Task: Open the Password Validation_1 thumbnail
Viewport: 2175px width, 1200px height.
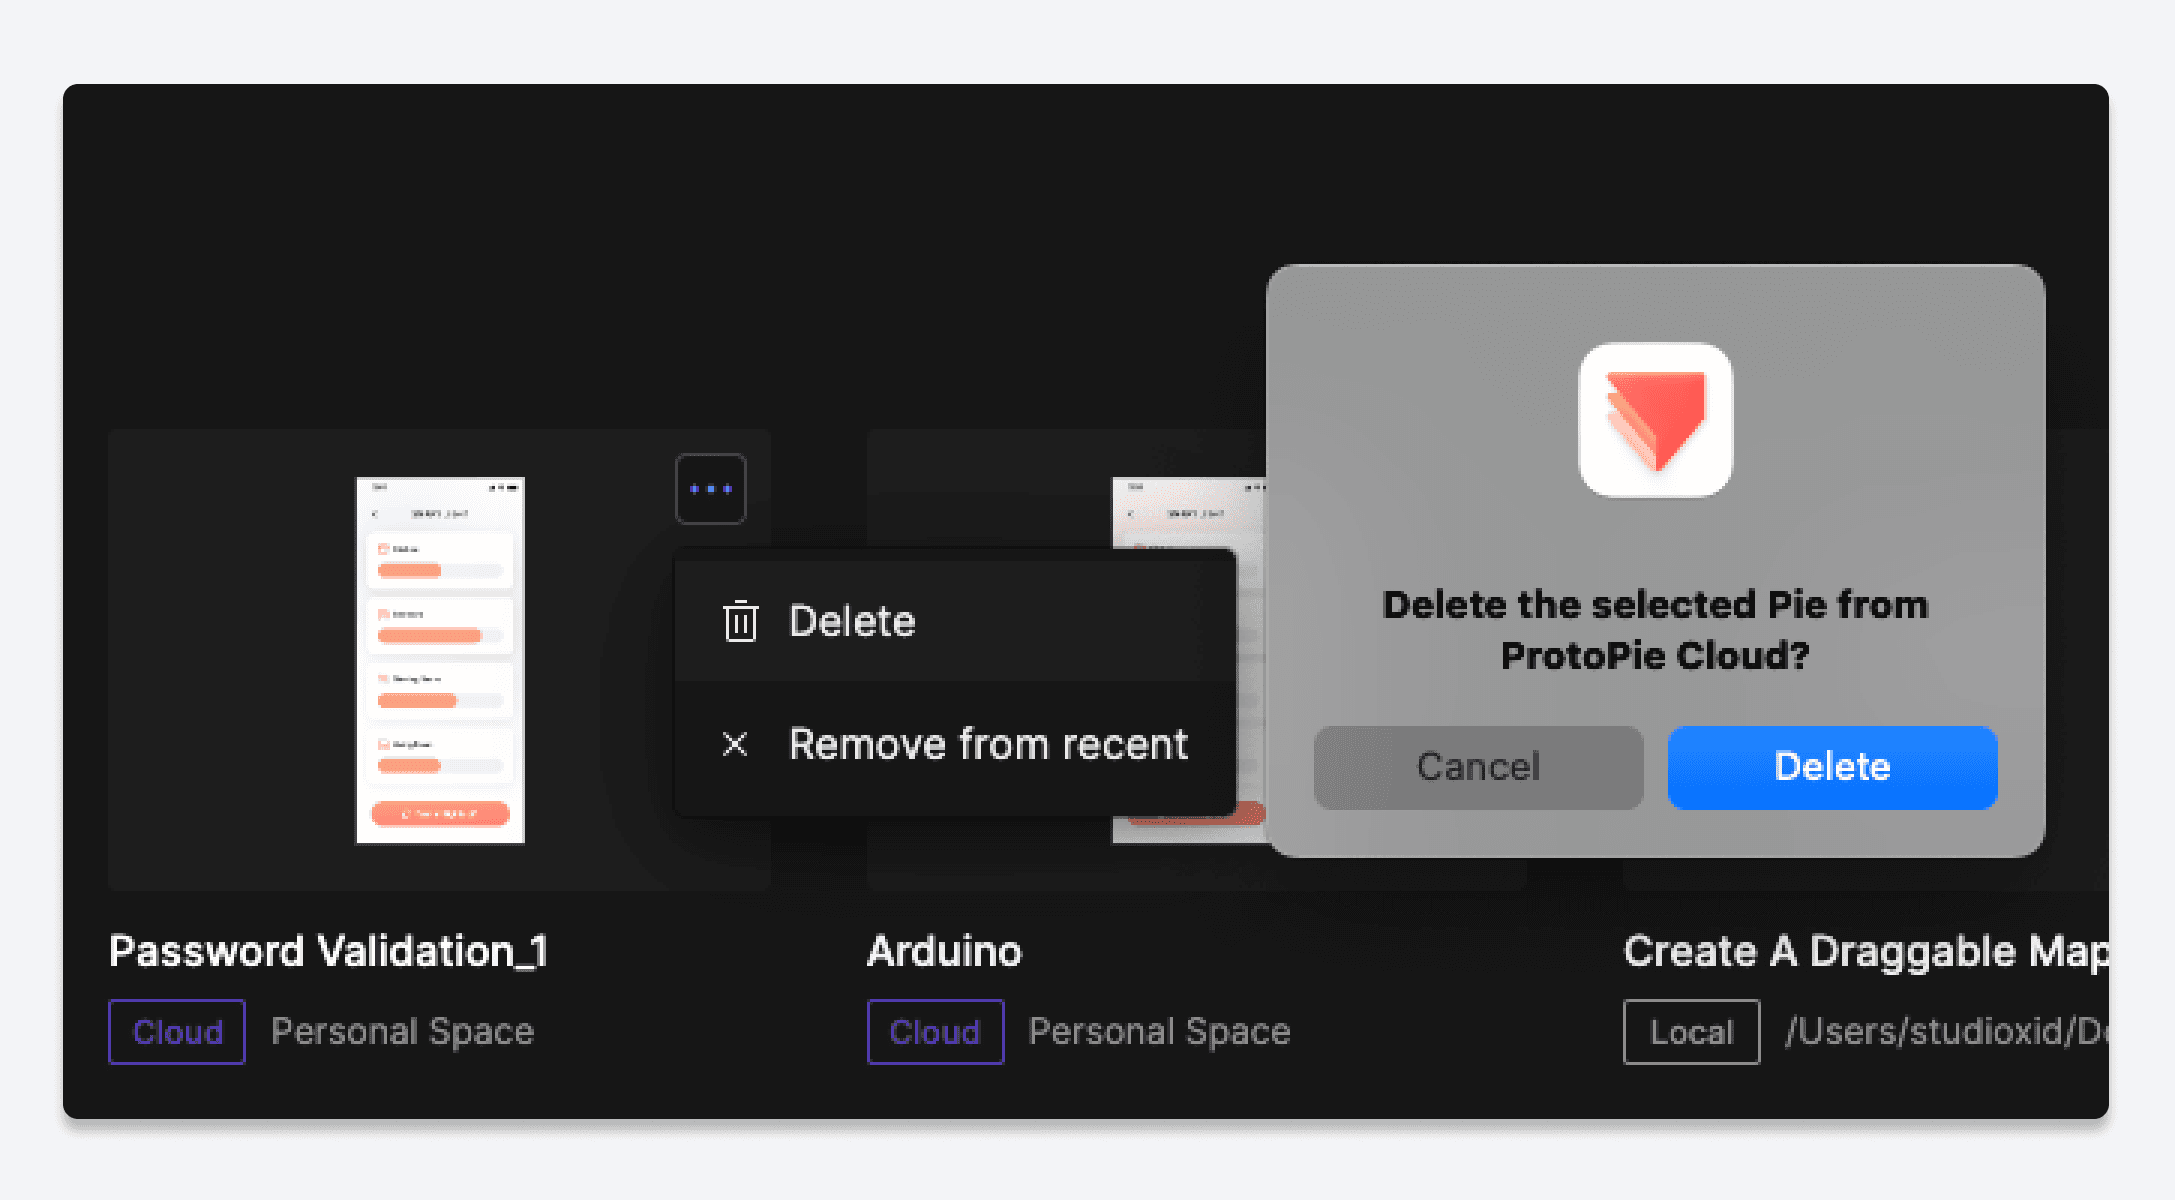Action: pyautogui.click(x=440, y=660)
